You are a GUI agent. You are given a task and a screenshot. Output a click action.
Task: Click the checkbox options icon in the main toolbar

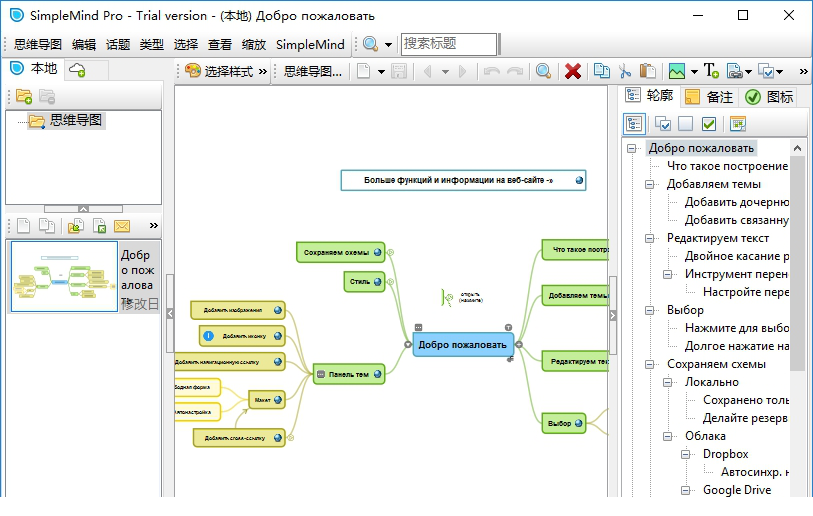point(765,71)
